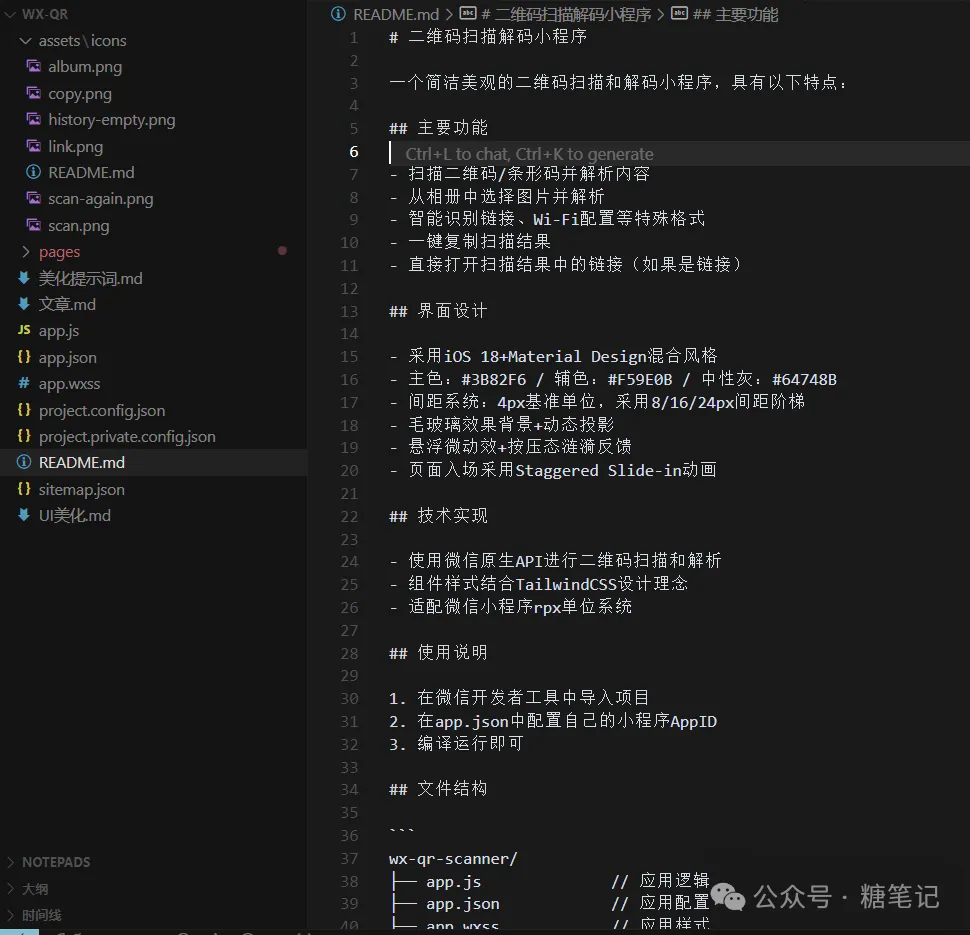The image size is (970, 935).
Task: Click the modified dot indicator beside pages
Action: pos(282,251)
